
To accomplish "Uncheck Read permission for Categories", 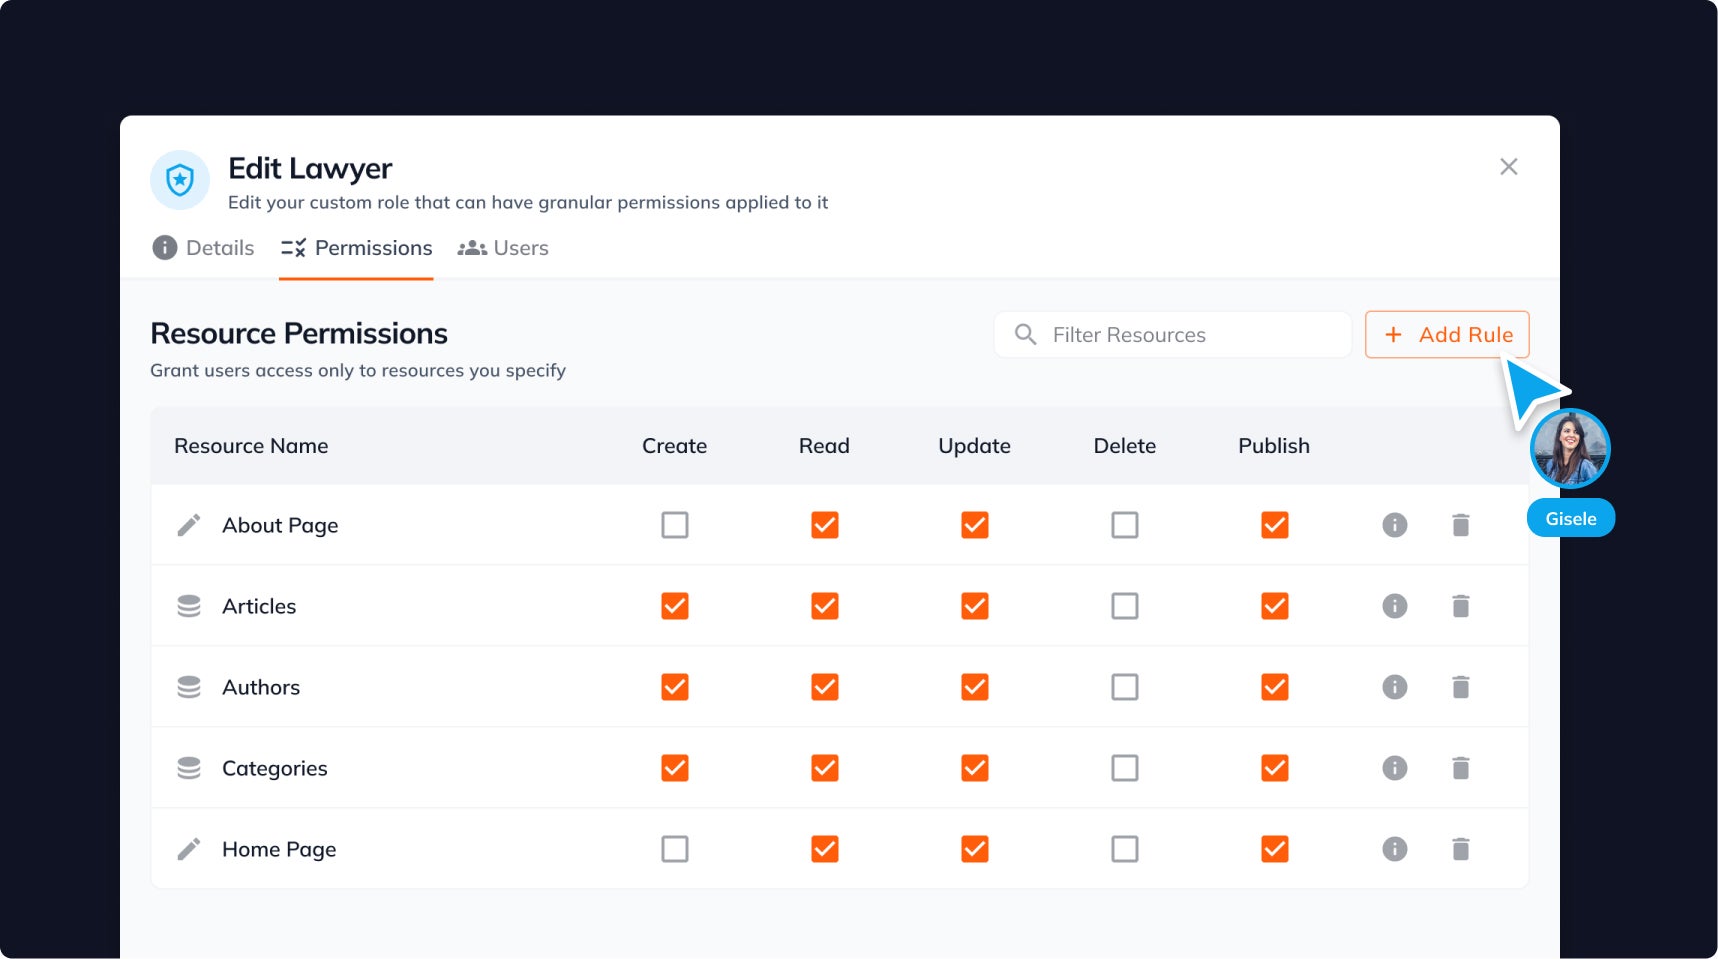I will click(x=825, y=768).
